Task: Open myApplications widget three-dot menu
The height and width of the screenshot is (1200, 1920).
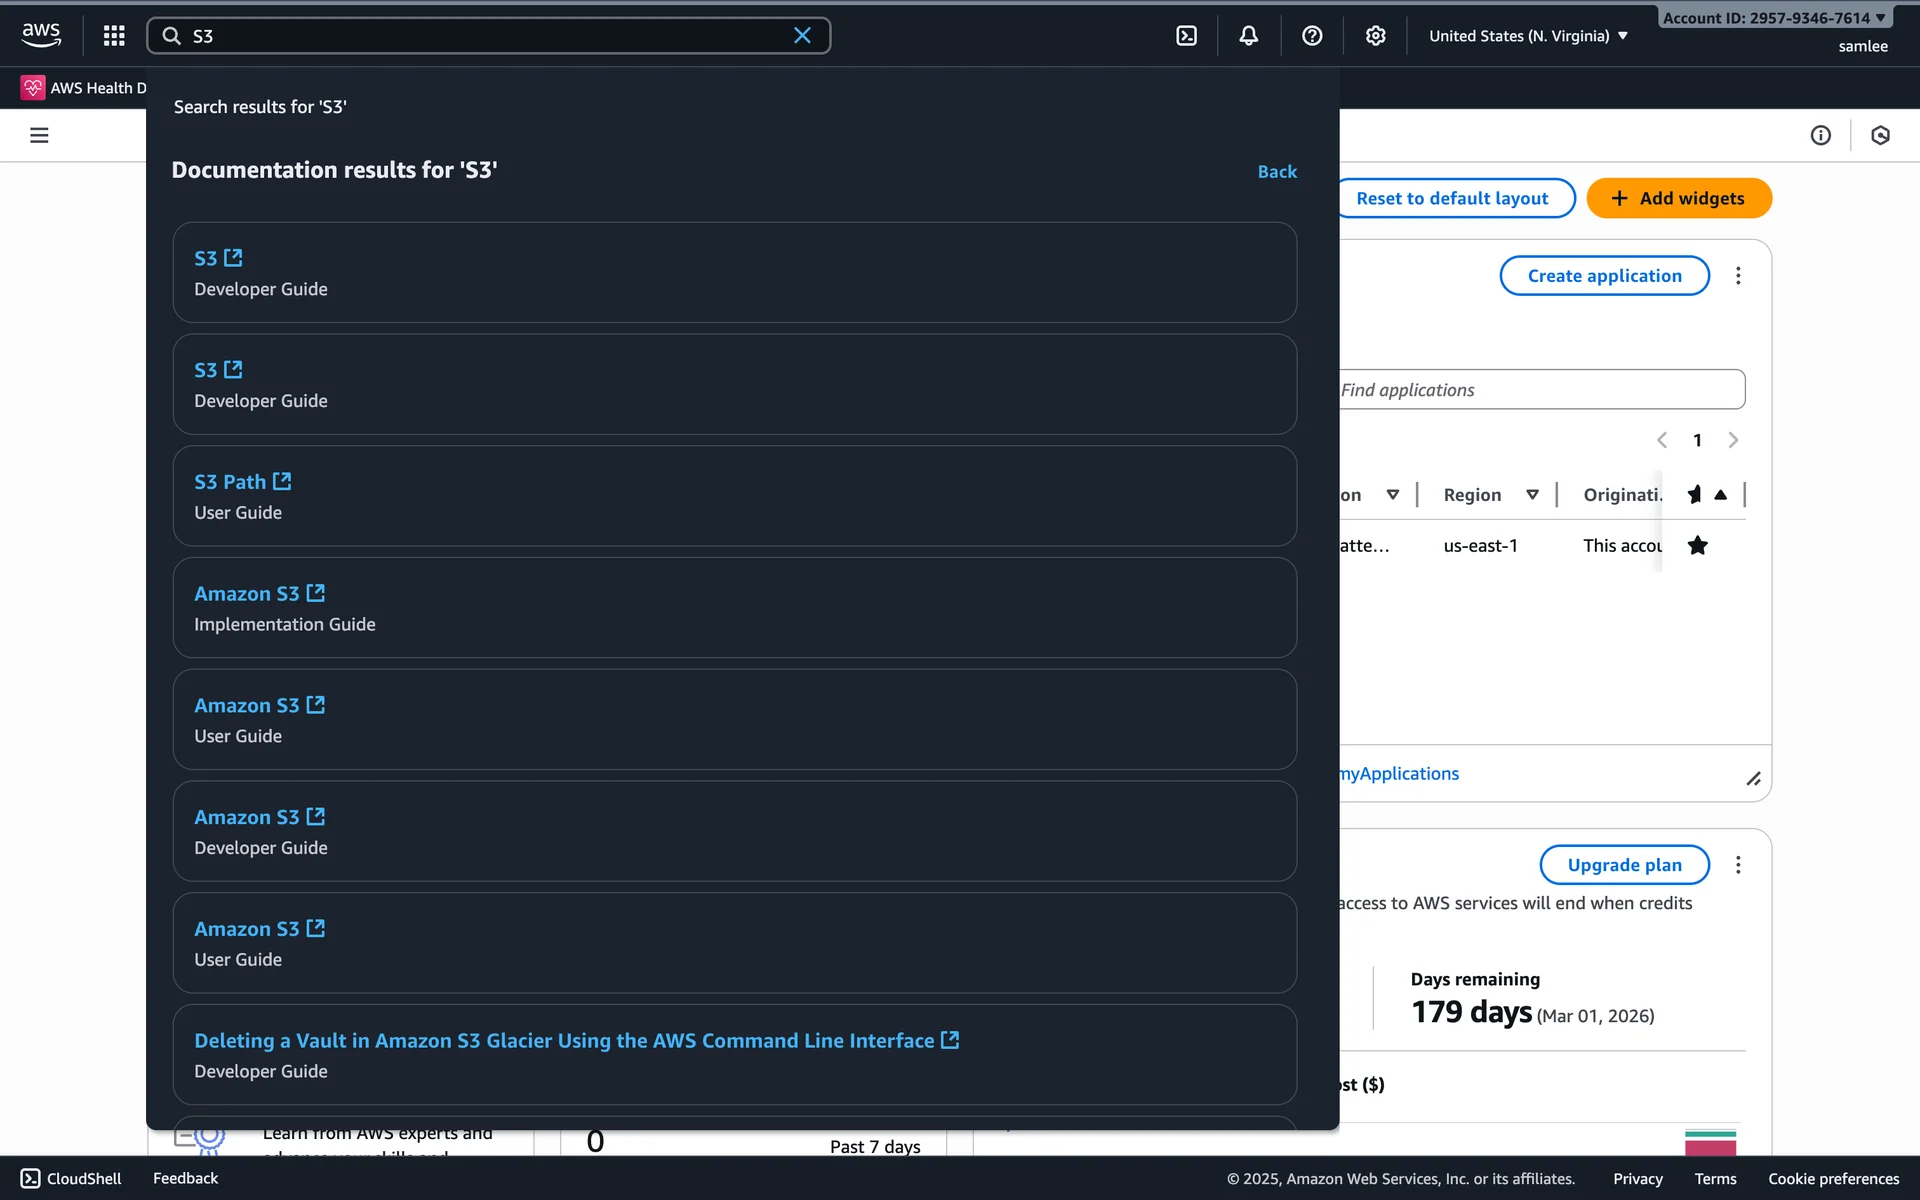Action: pyautogui.click(x=1738, y=276)
